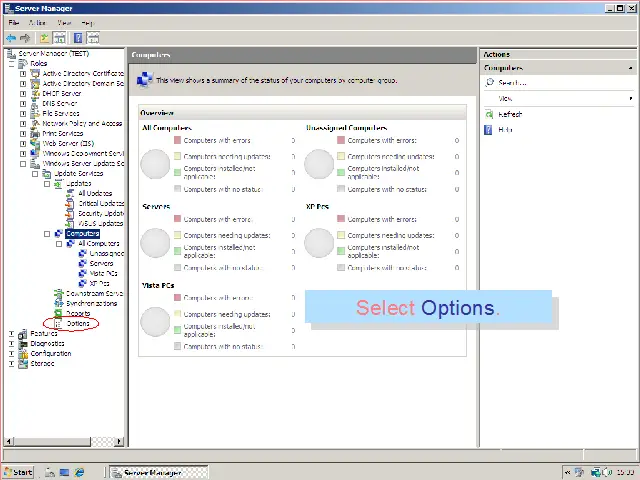Collapse the All Computers tree node
640x480 pixels.
(x=59, y=244)
